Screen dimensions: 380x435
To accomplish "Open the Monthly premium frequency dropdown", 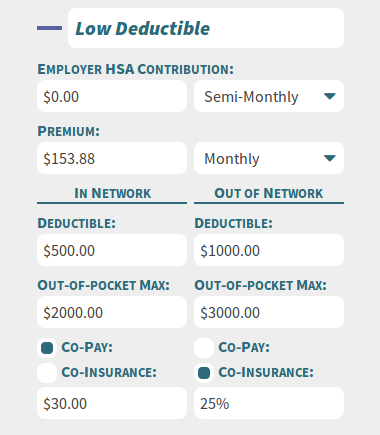I will point(269,158).
